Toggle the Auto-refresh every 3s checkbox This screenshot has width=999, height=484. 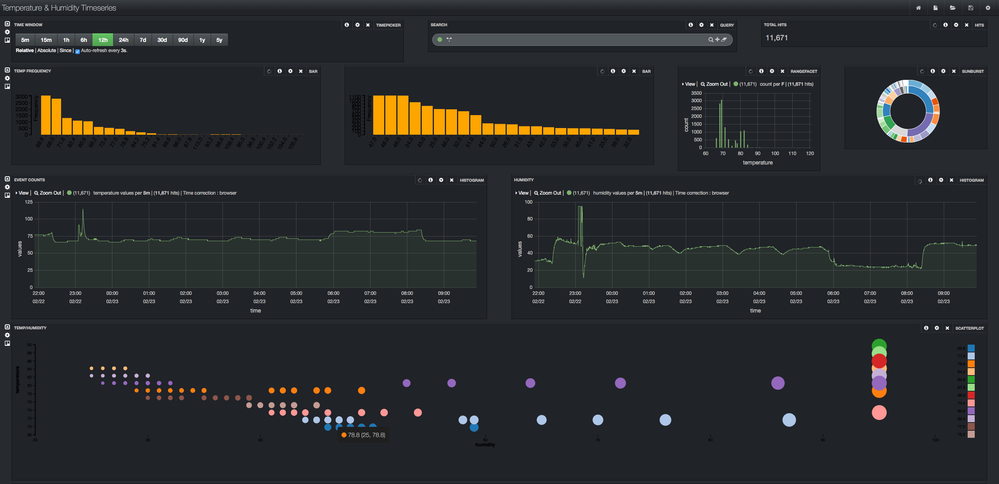(77, 50)
